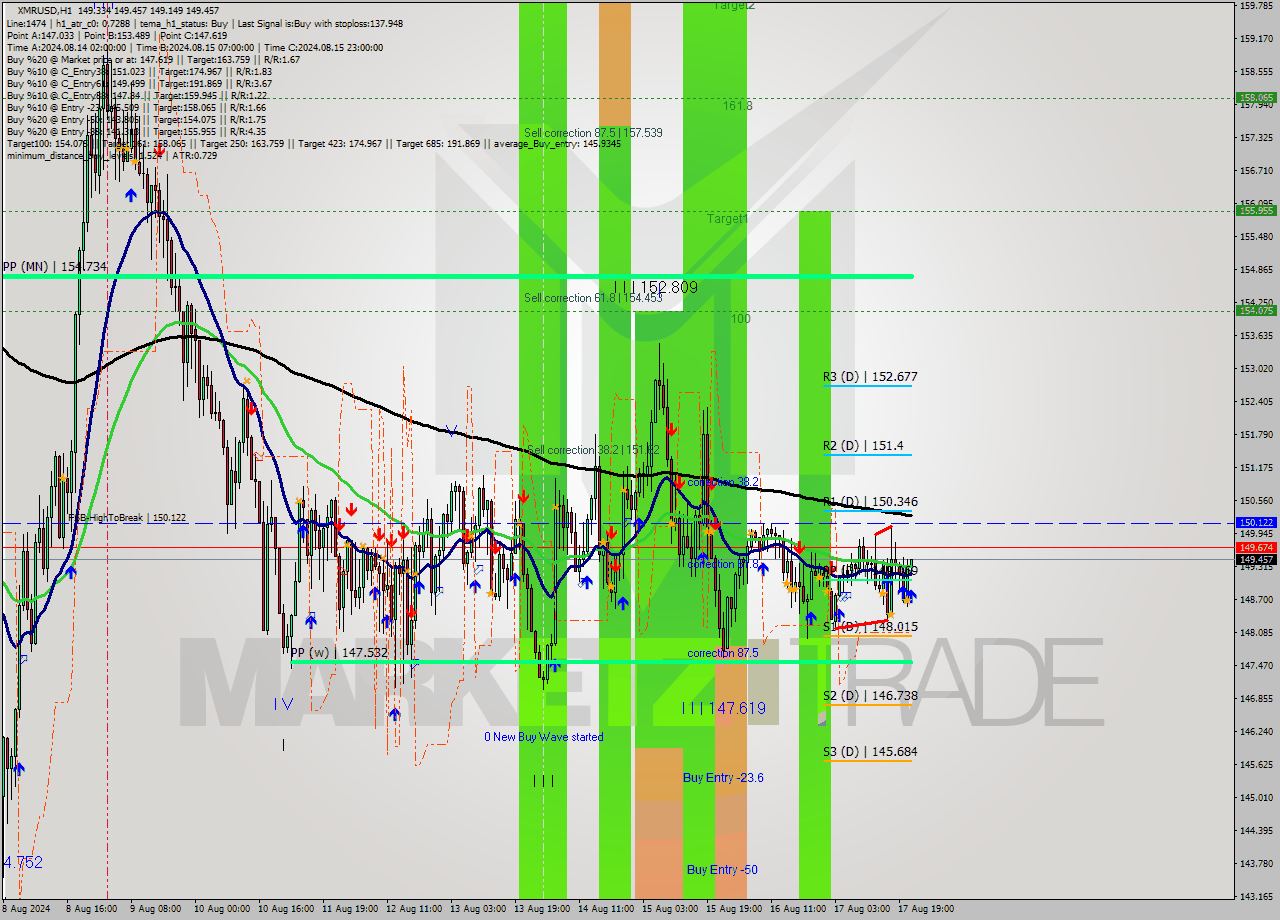Click the 10 Aug 16:00 time axis label
1280x920 pixels.
tap(284, 909)
